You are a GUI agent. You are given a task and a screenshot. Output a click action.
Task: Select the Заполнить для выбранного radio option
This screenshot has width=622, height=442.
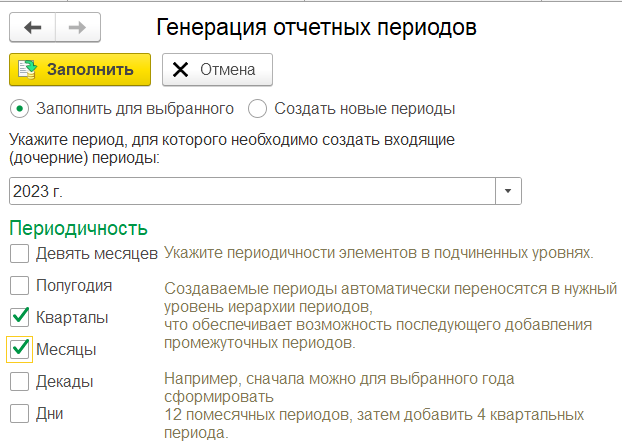19,109
